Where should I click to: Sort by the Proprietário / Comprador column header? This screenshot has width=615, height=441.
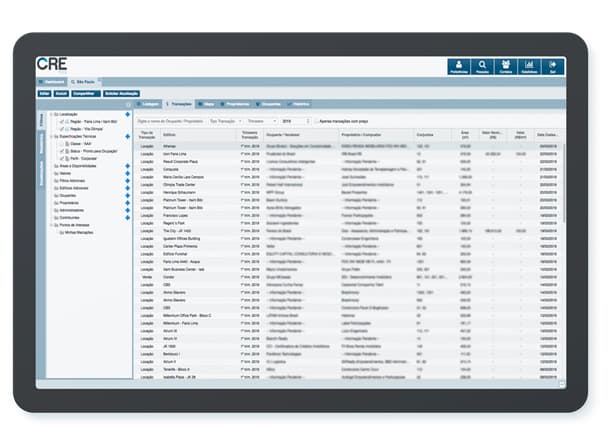376,135
